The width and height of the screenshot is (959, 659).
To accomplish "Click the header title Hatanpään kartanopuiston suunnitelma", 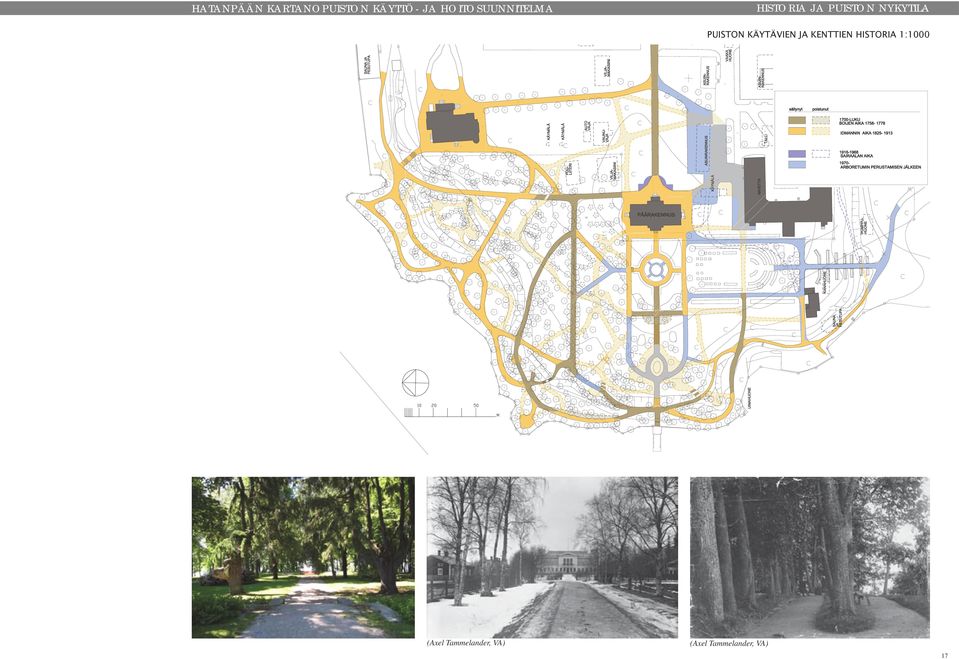I will pyautogui.click(x=372, y=9).
